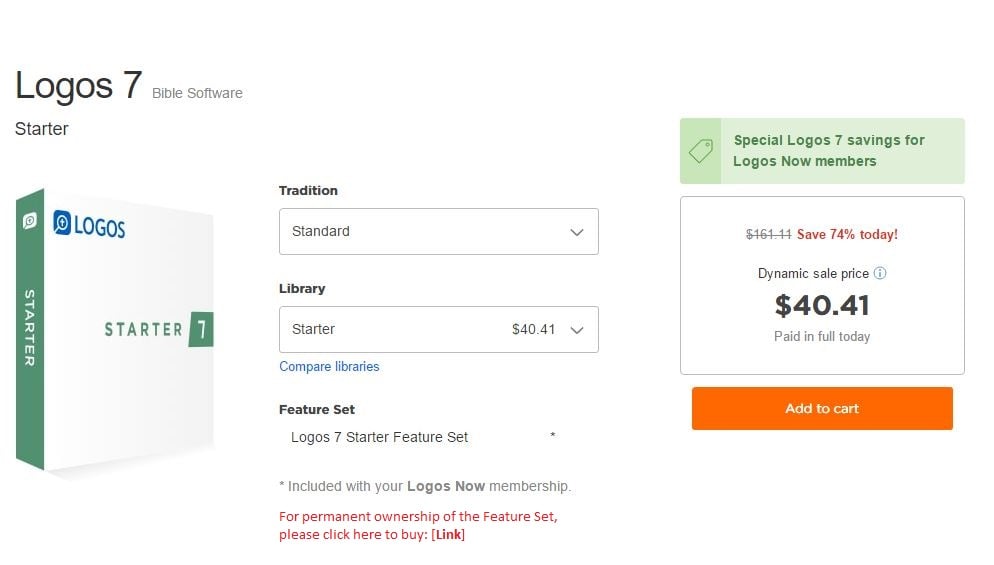Click the Special Logos 7 savings banner text
This screenshot has height=565, width=994.
click(x=828, y=151)
